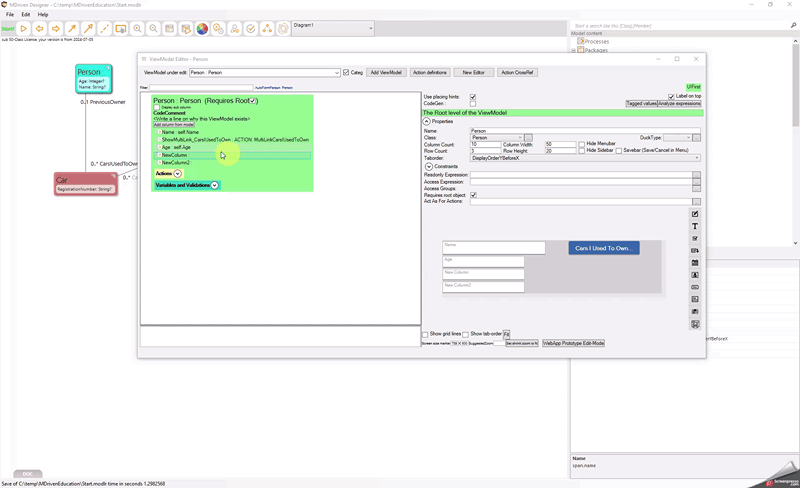Open the File menu
Image resolution: width=800 pixels, height=488 pixels.
click(10, 15)
